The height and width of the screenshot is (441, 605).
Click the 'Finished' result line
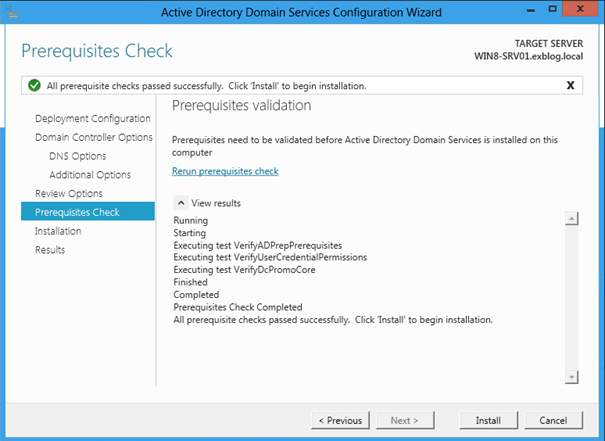tap(190, 282)
